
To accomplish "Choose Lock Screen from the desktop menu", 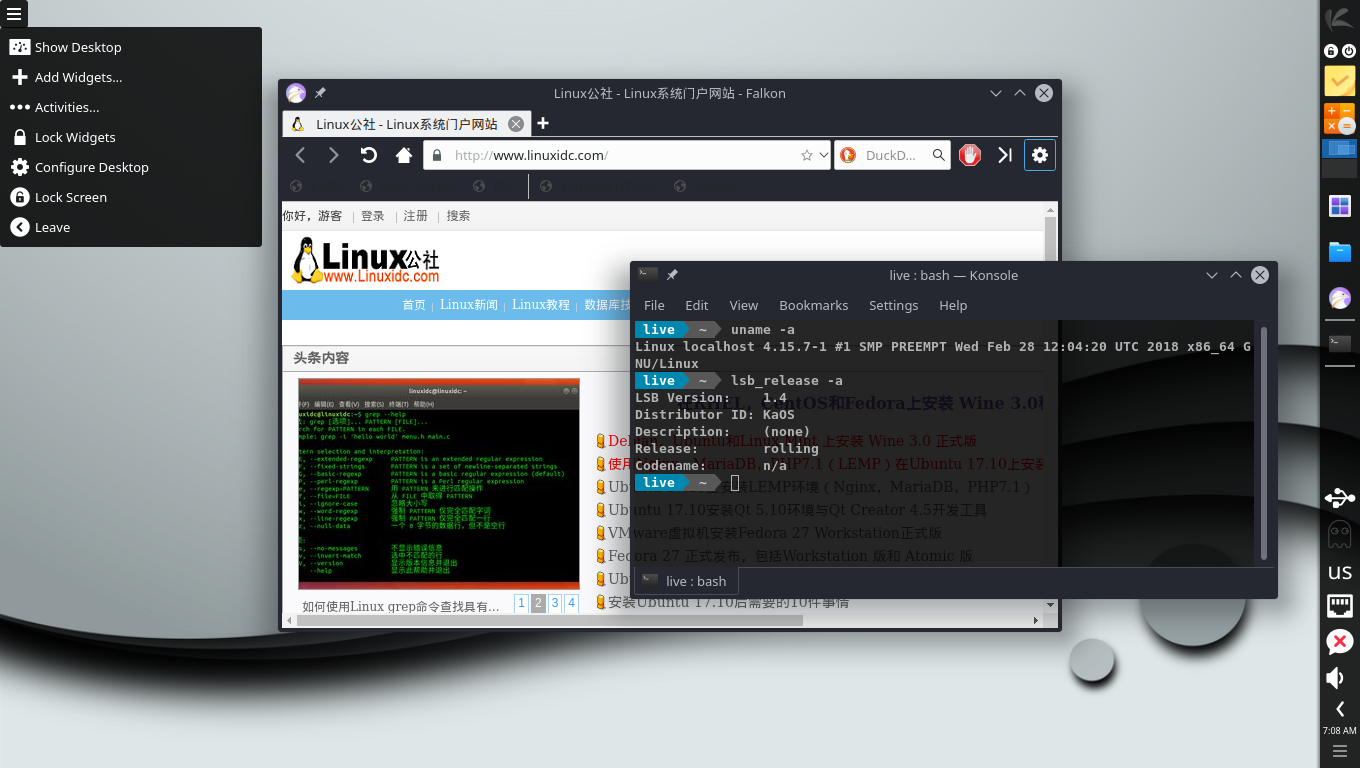I will point(131,197).
